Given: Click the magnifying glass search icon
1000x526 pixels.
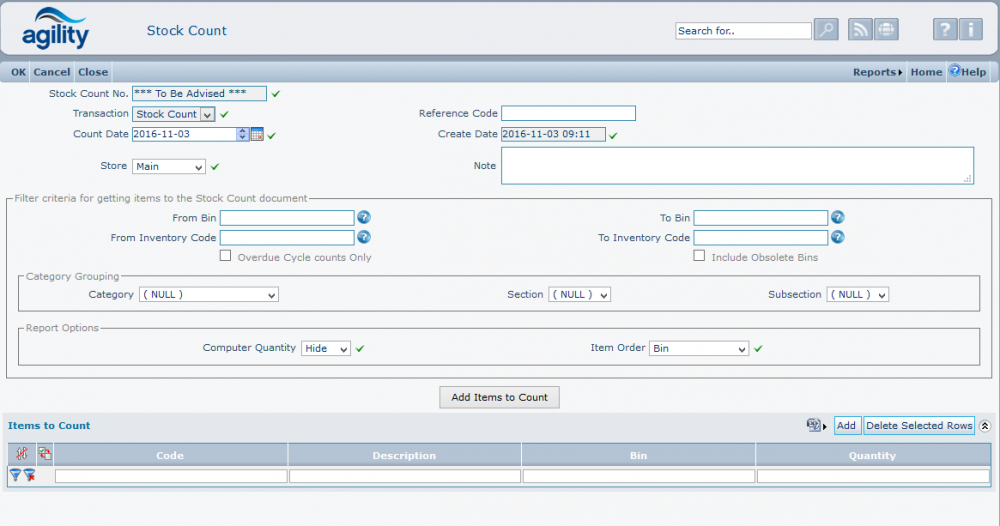Looking at the screenshot, I should [x=826, y=30].
